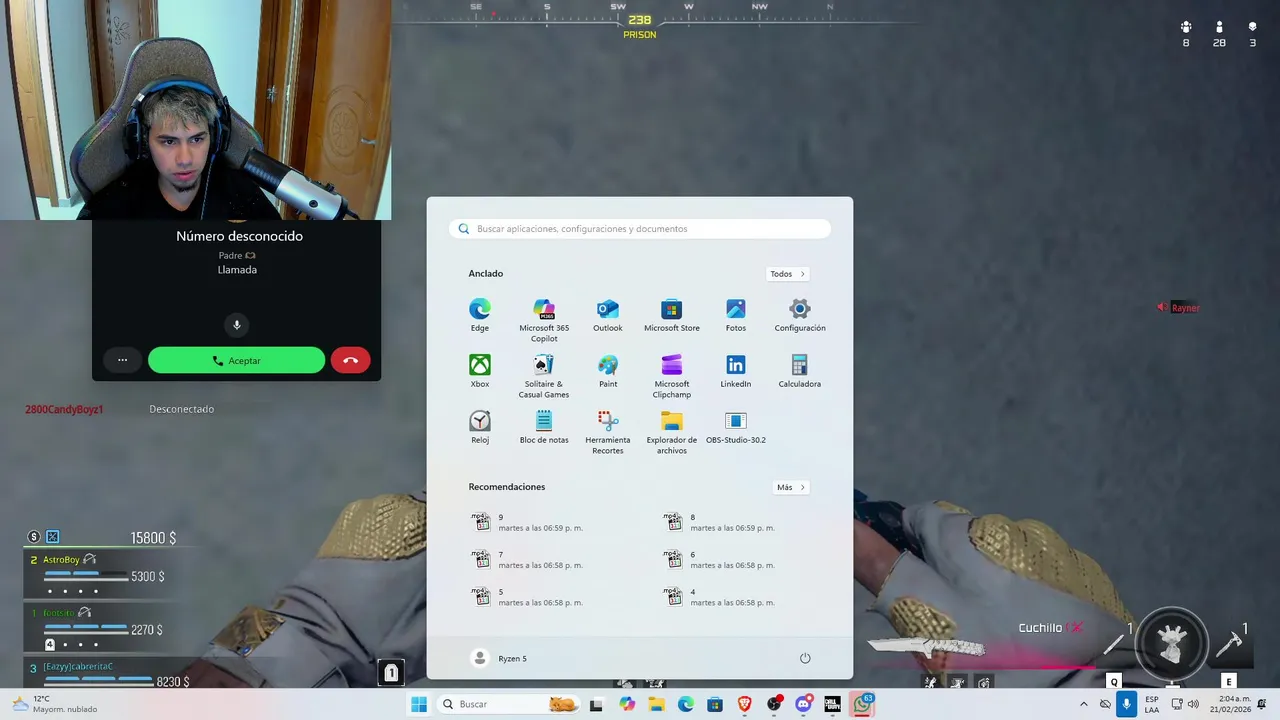Open the call's three-dot options
This screenshot has width=1280, height=720.
point(122,360)
